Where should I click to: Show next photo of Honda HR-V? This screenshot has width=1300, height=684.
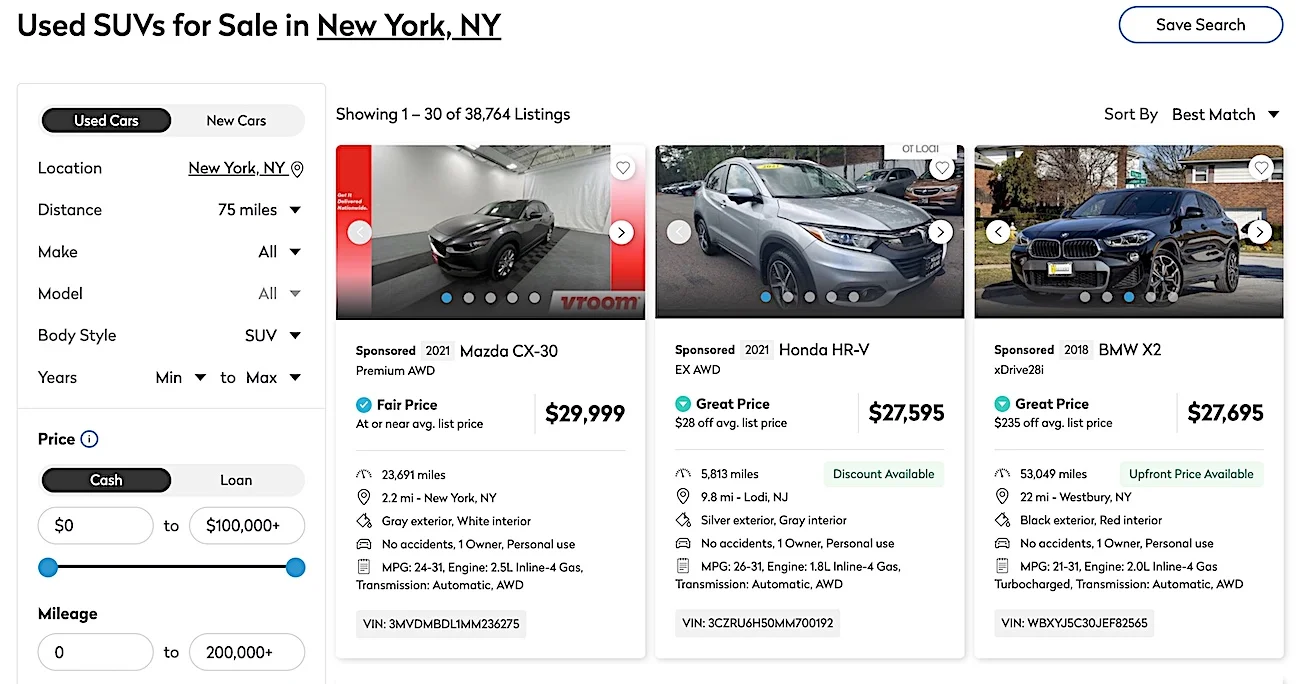click(940, 232)
